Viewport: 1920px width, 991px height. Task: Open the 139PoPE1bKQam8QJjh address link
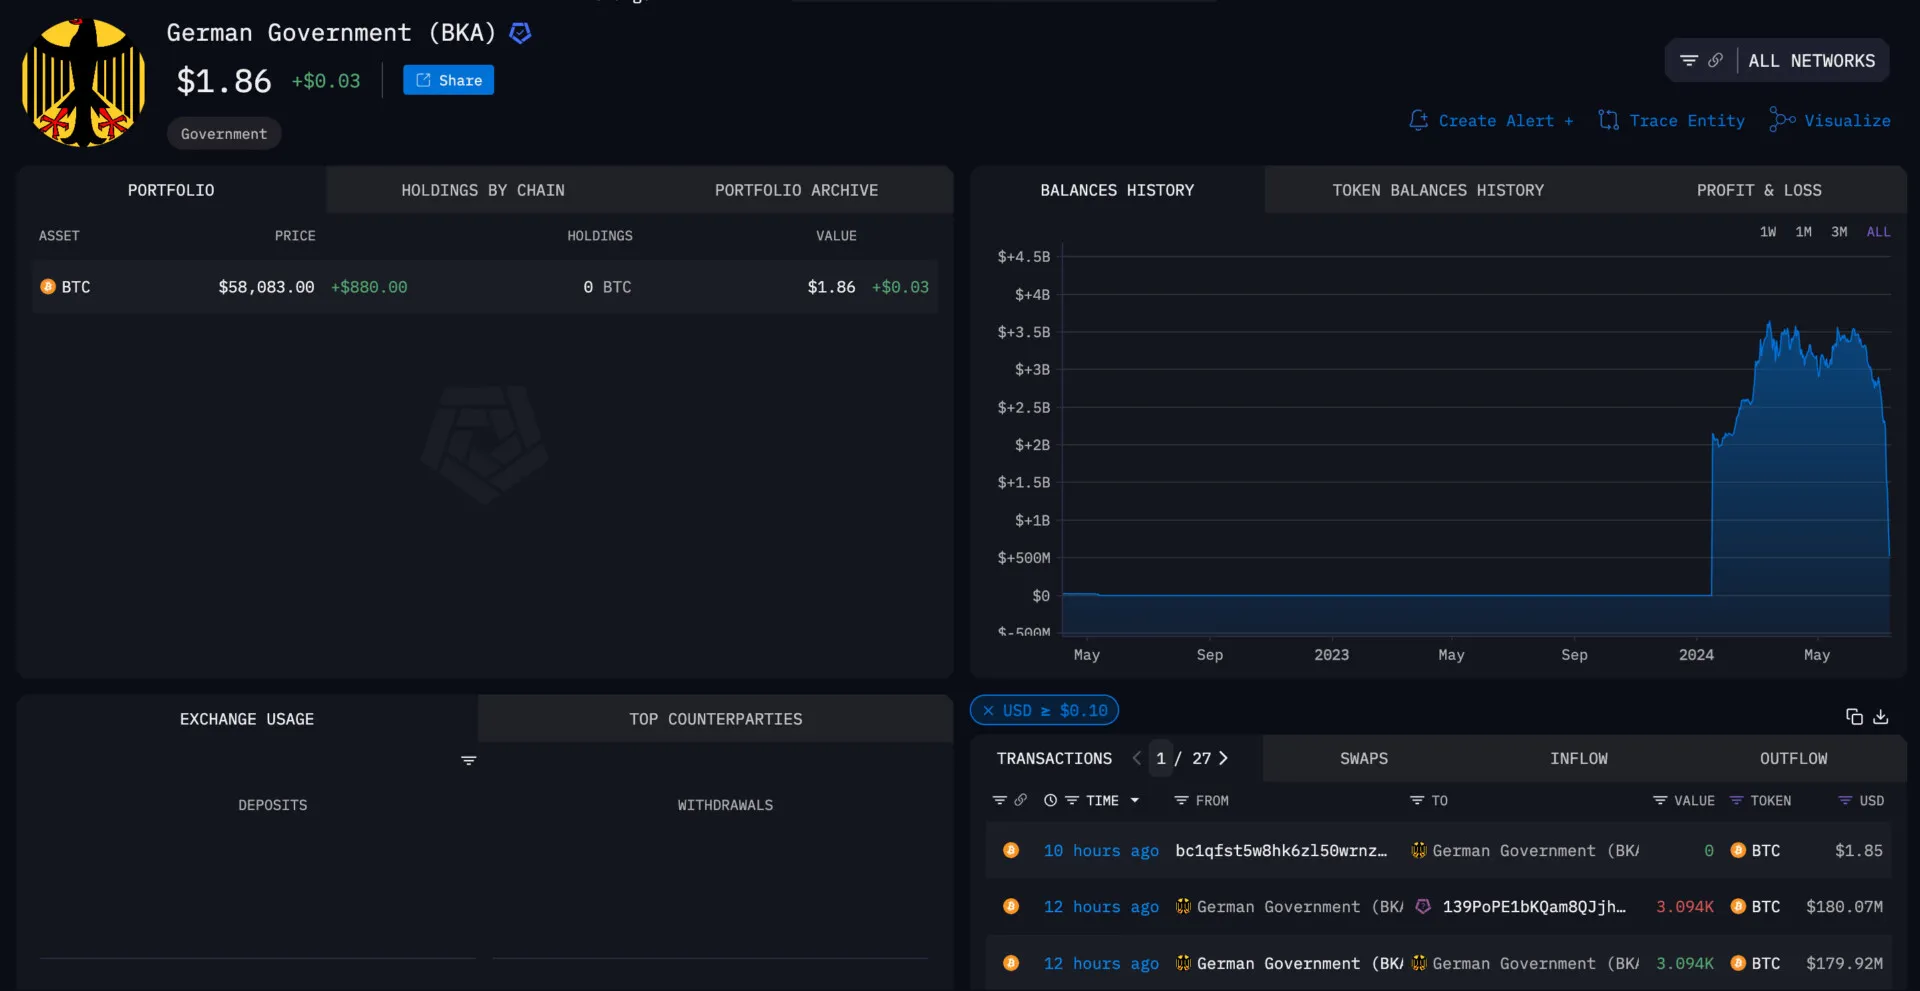click(x=1533, y=907)
